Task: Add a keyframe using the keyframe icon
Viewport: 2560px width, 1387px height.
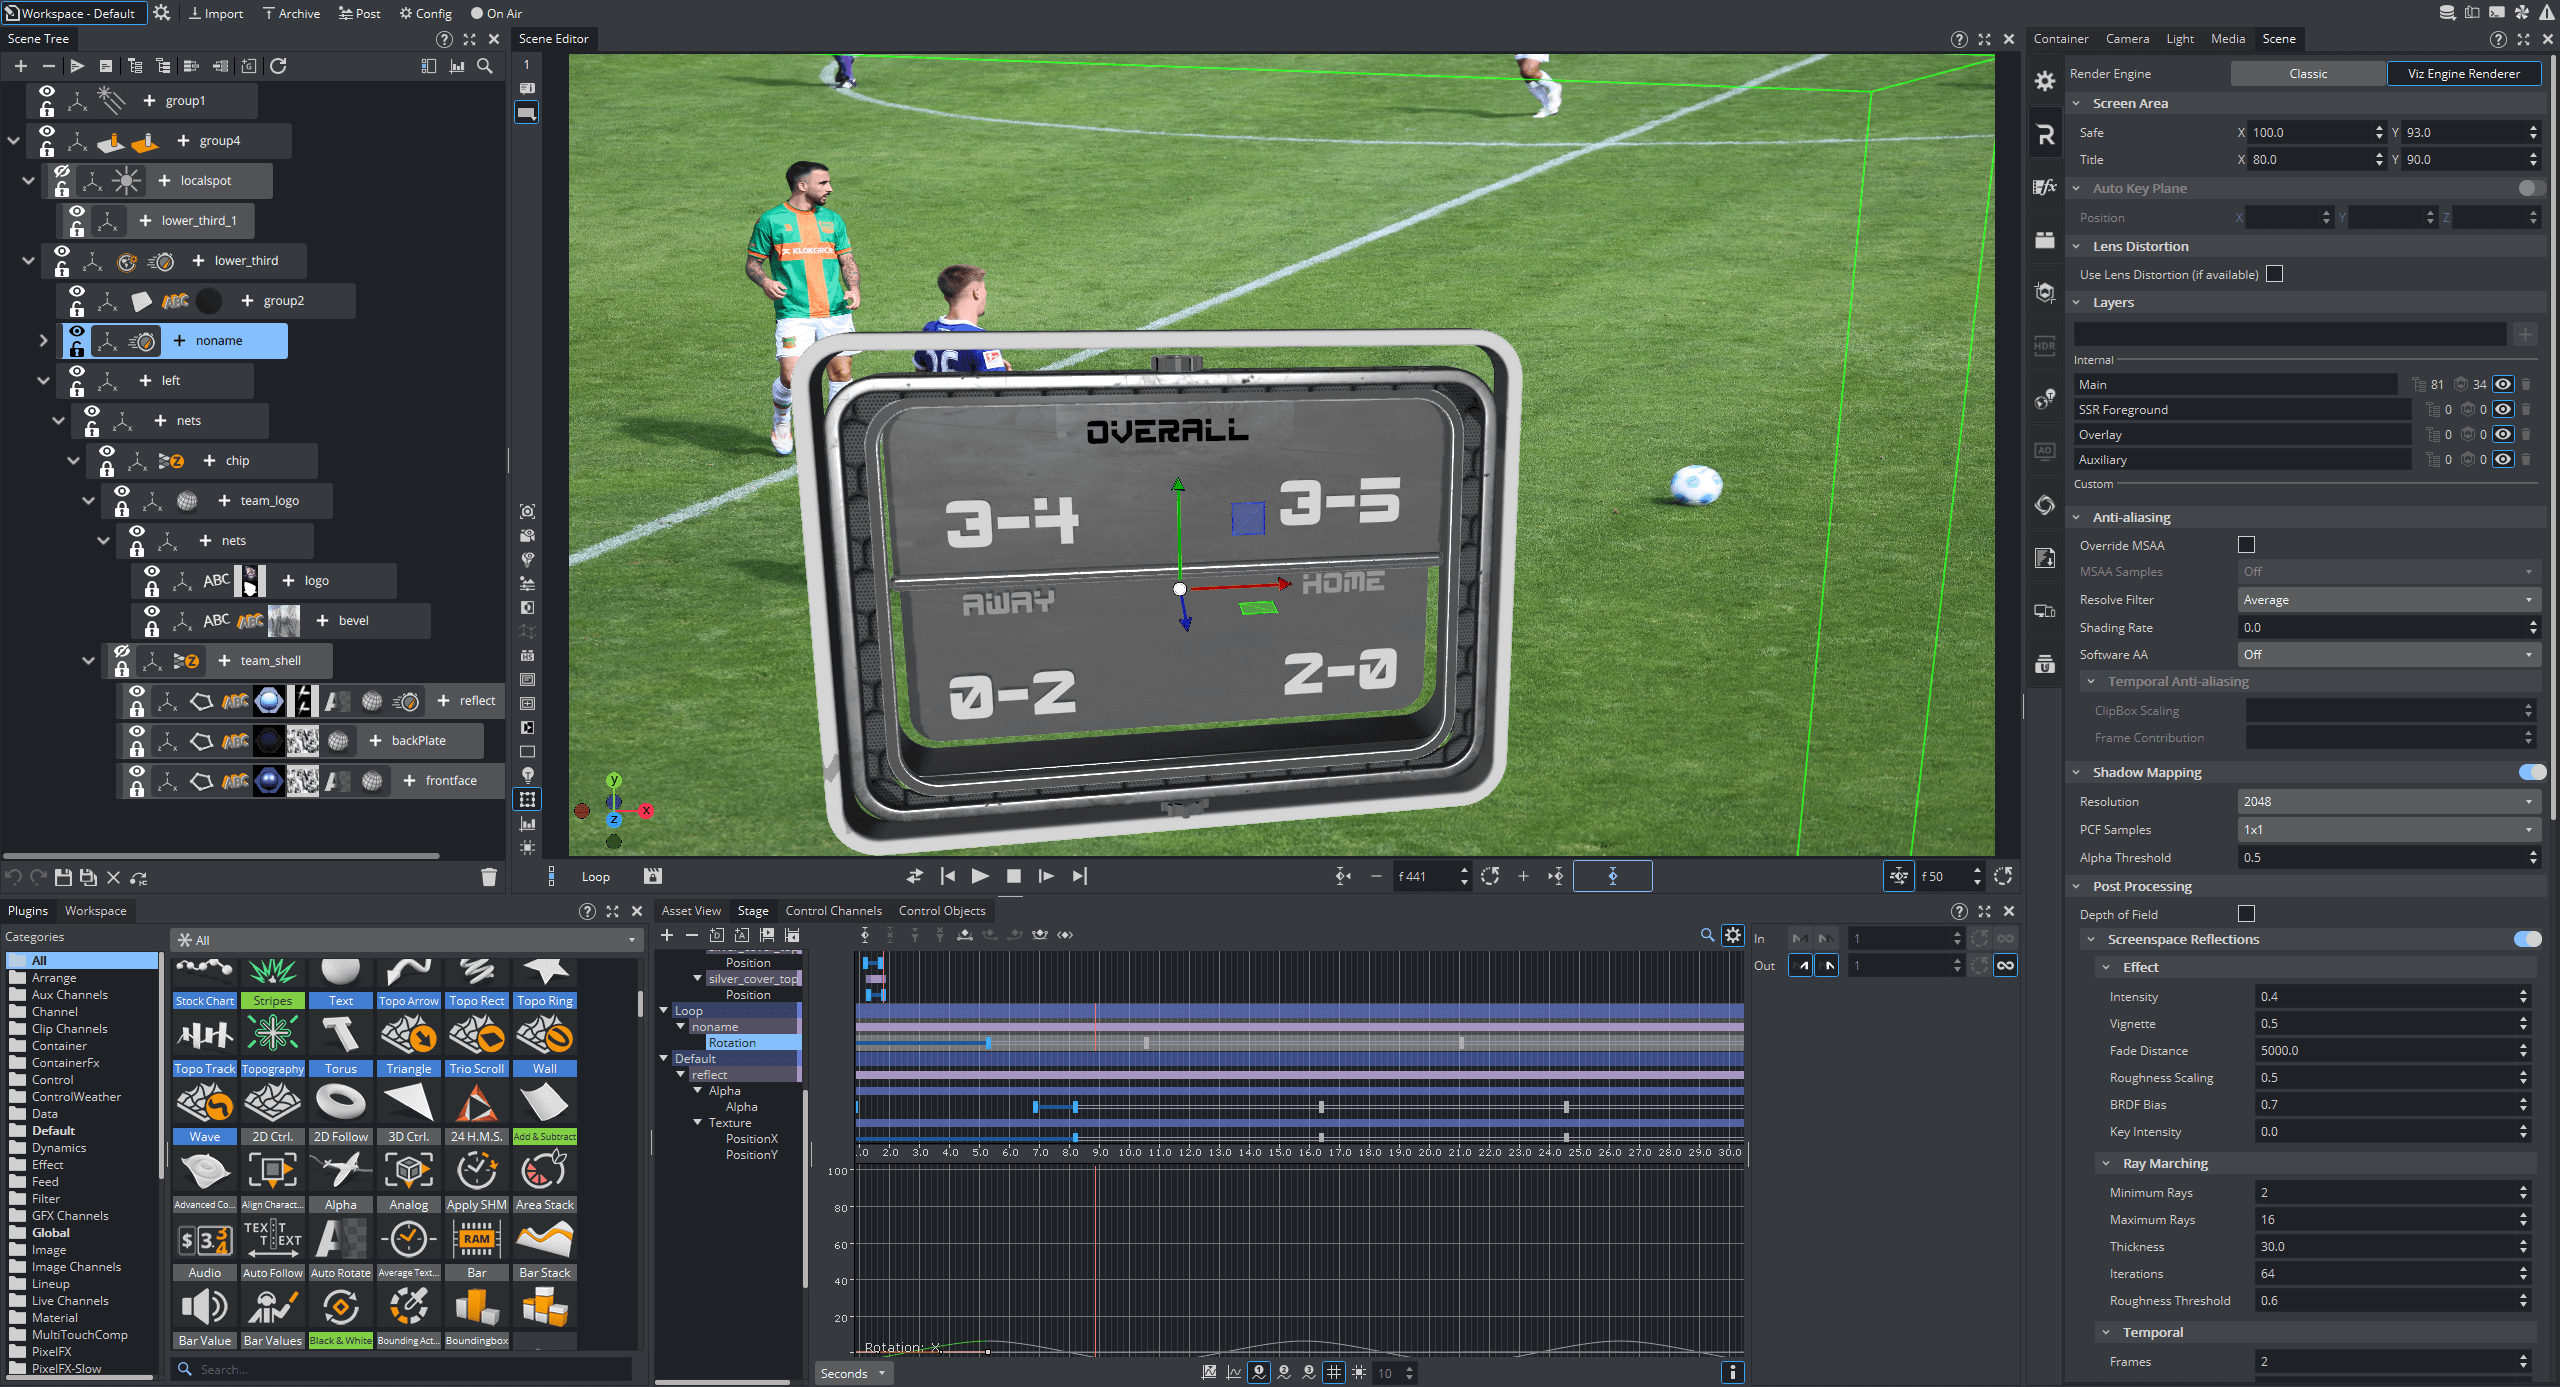Action: pyautogui.click(x=865, y=935)
